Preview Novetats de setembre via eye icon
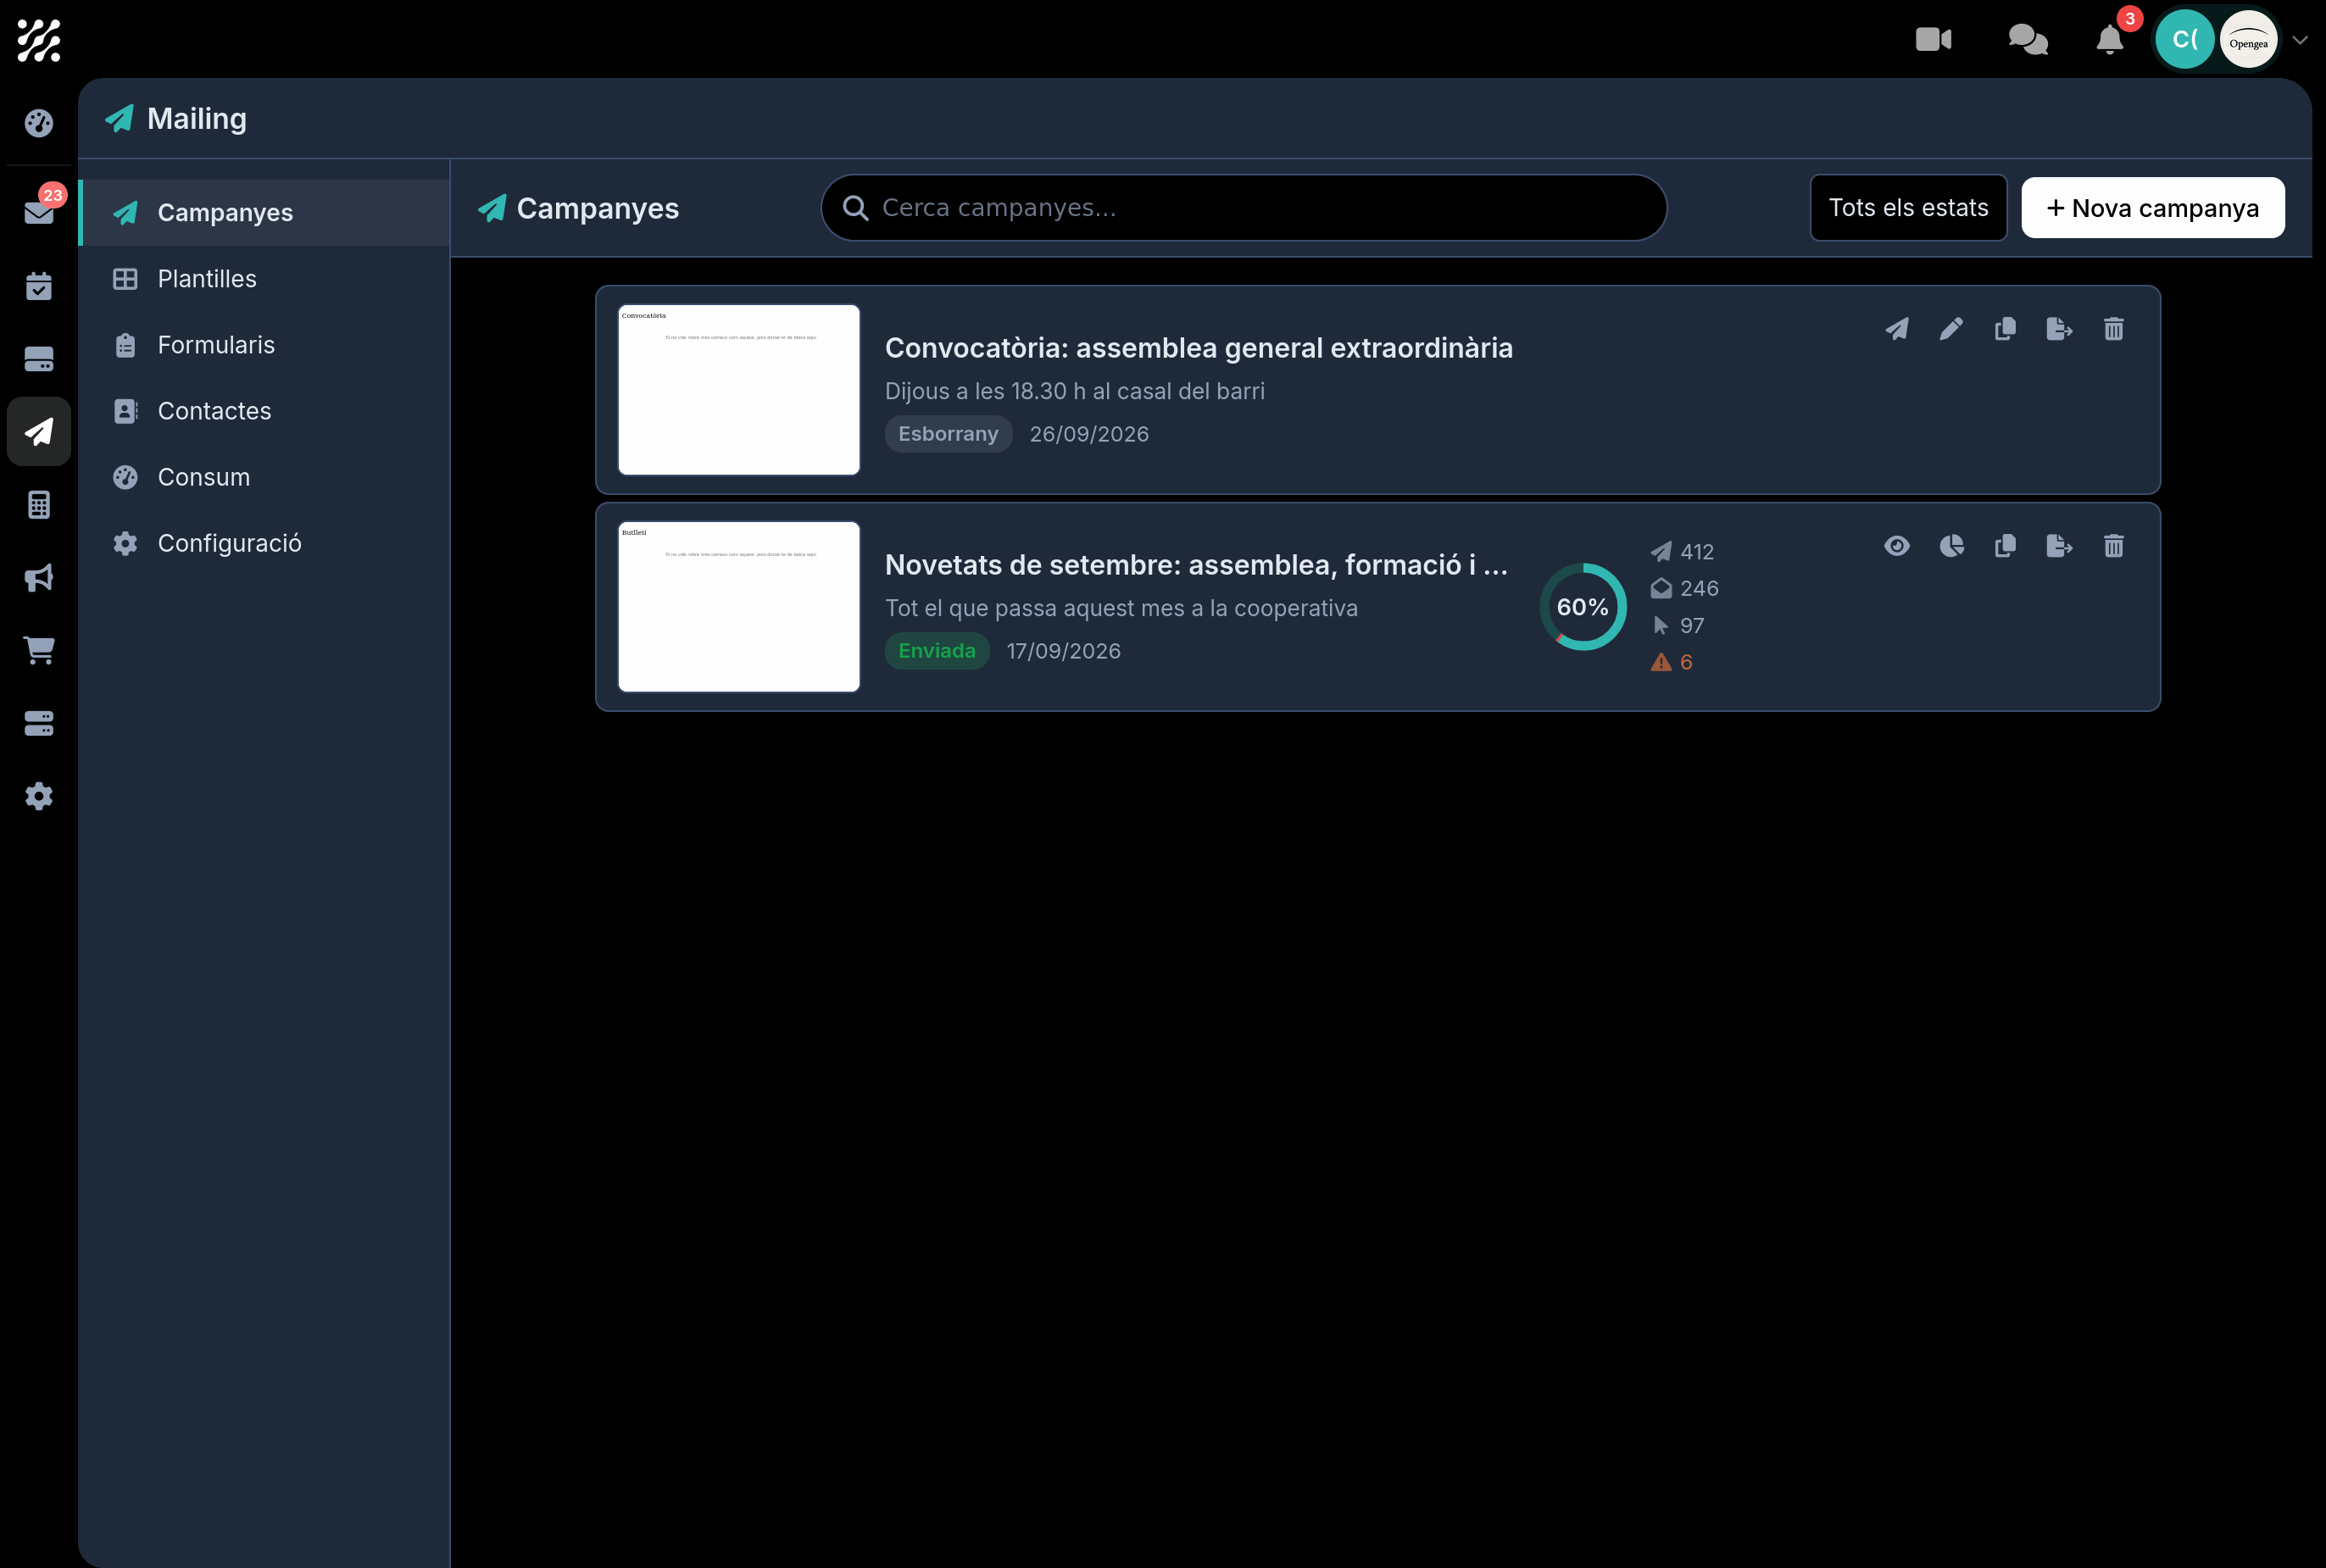 [x=1897, y=546]
